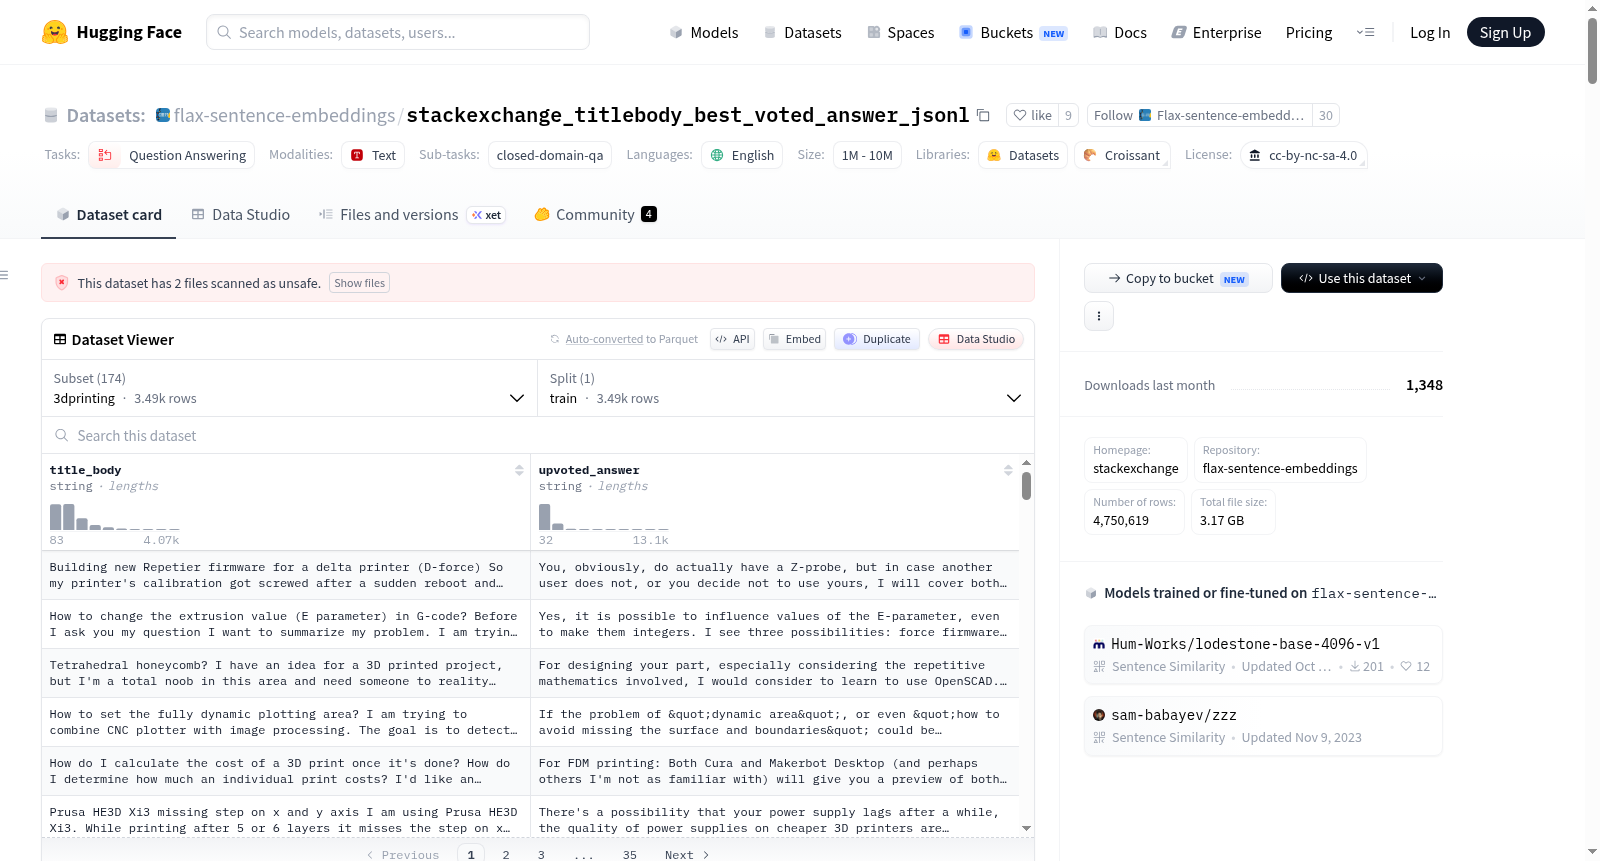Switch to the Files and versions tab
This screenshot has height=861, width=1600.
click(x=412, y=215)
